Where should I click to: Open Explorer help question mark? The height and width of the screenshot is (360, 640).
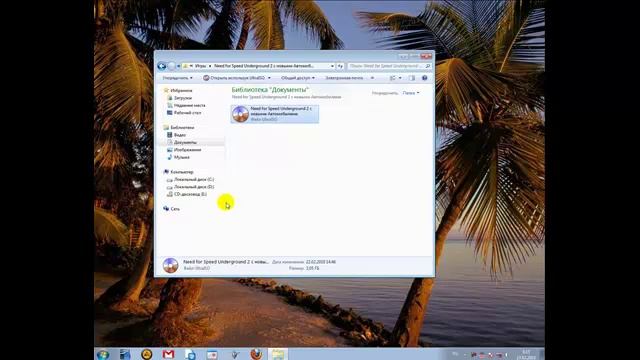[x=424, y=78]
